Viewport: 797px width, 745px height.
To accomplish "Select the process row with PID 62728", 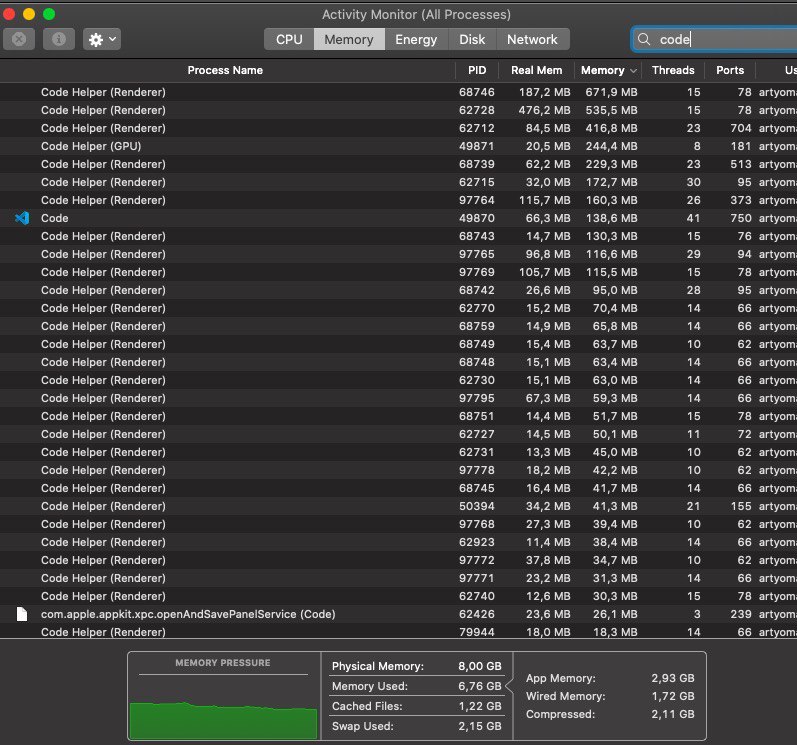I will 398,110.
